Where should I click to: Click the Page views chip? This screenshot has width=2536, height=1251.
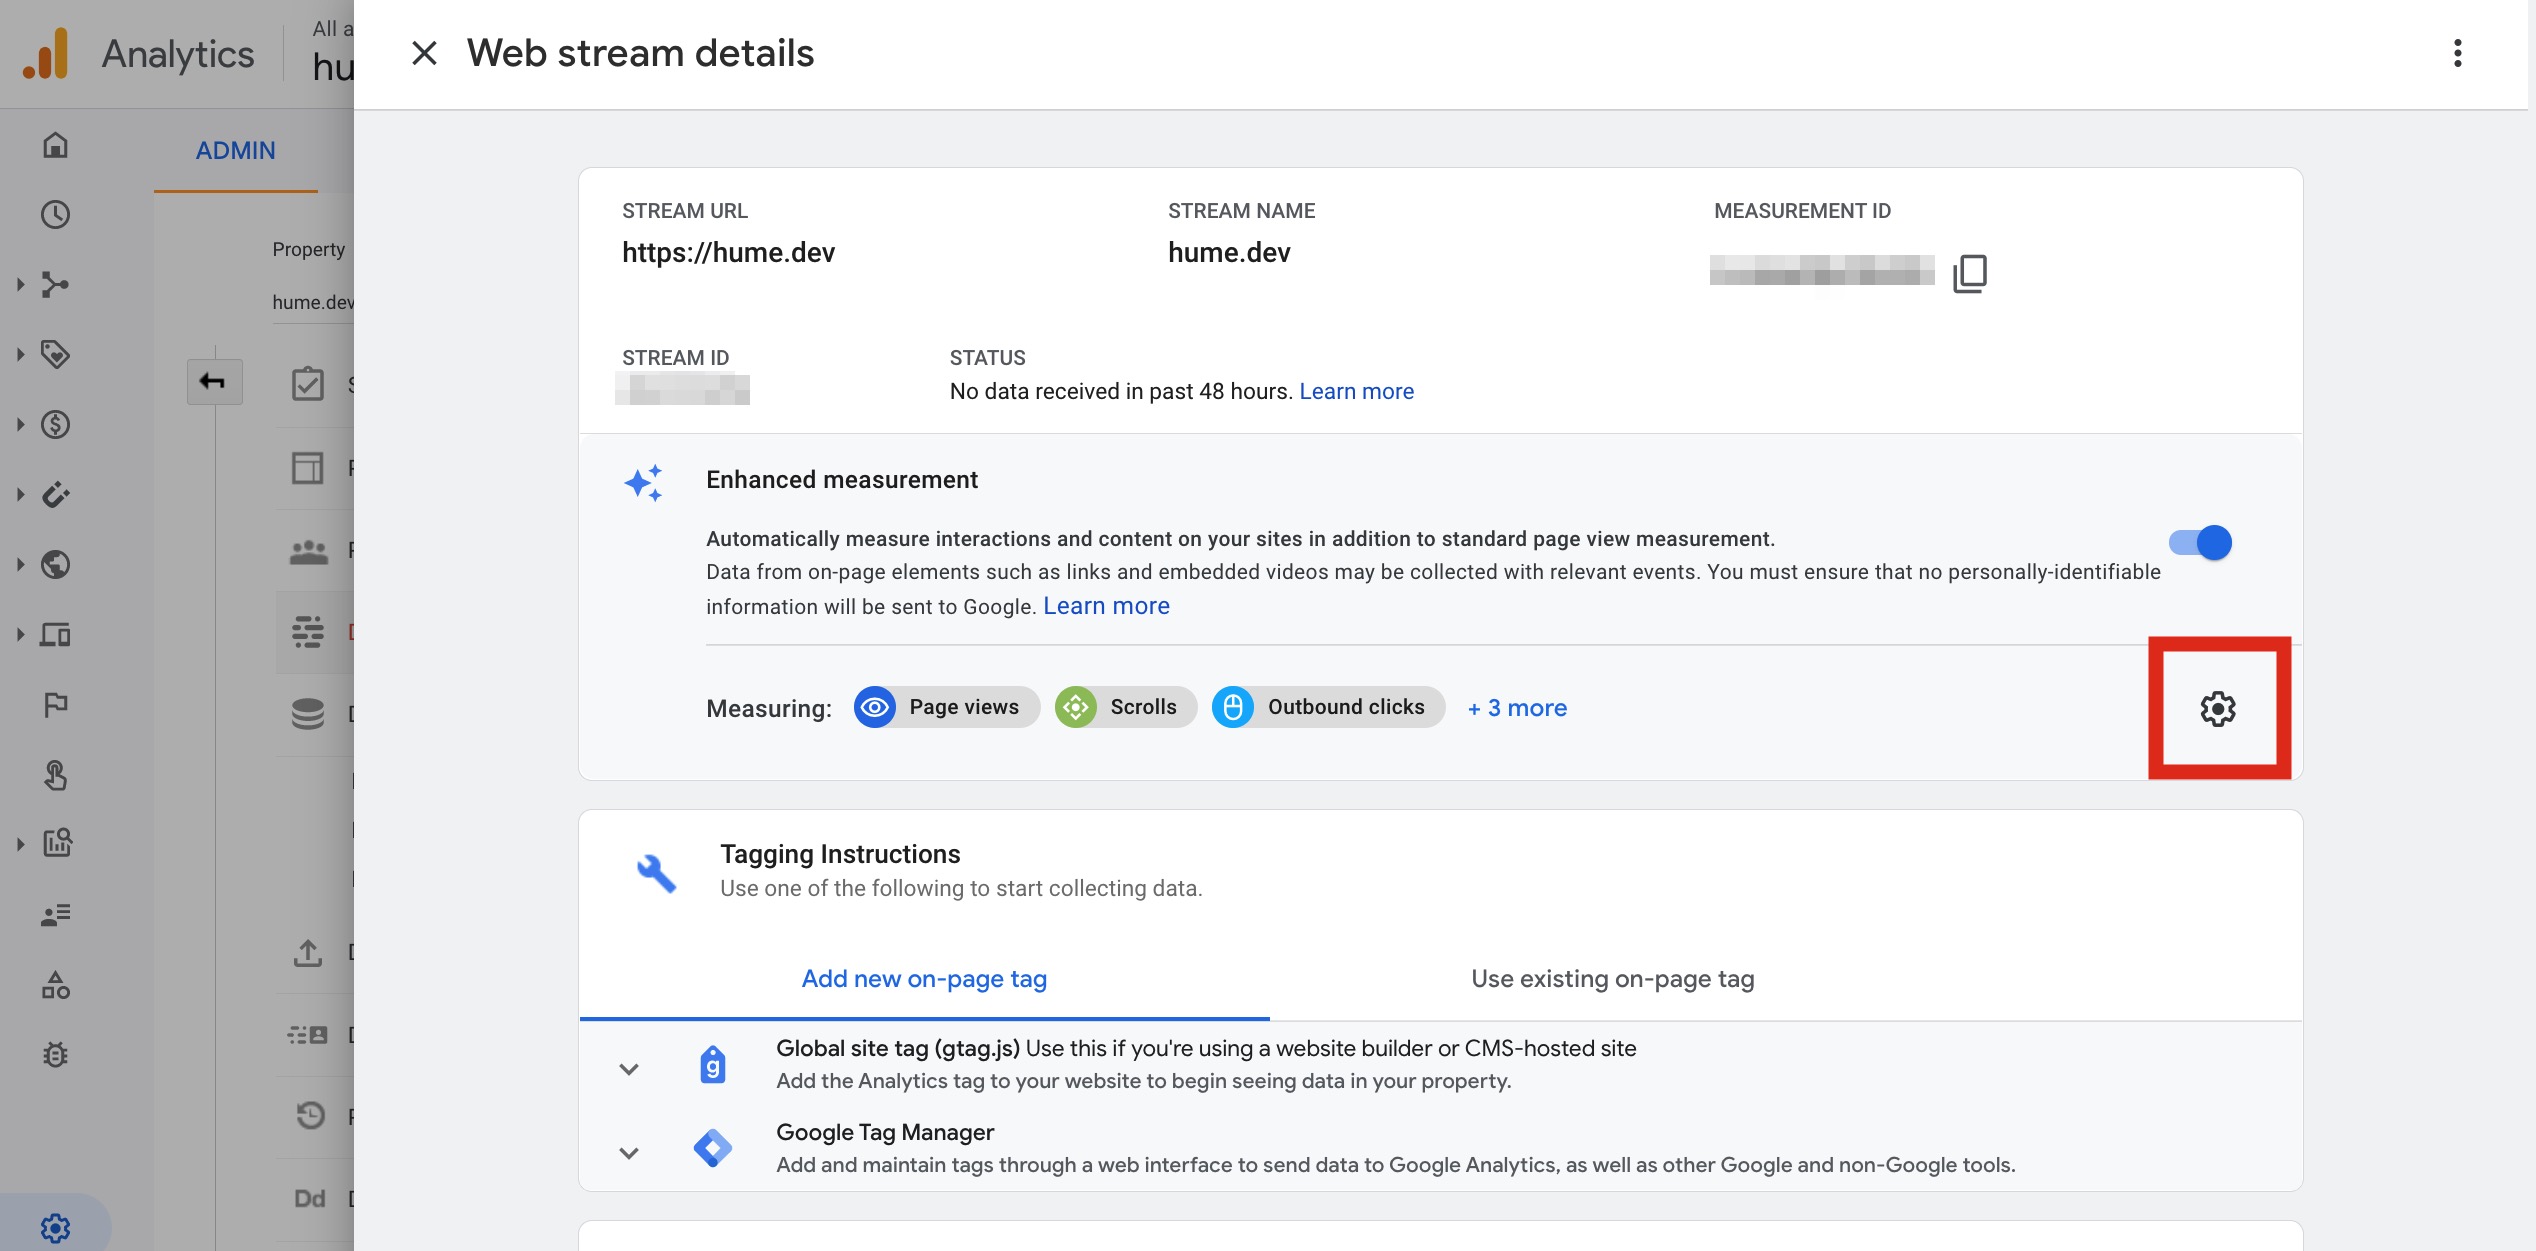[x=946, y=707]
